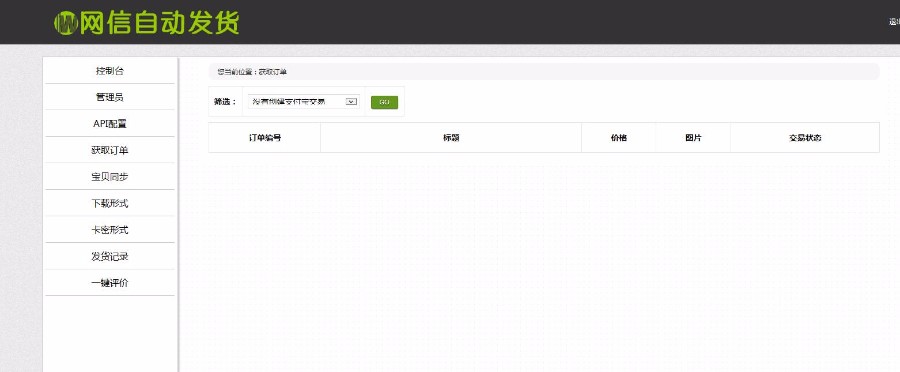Select 获取订单 in the sidebar
The image size is (900, 372).
pos(110,150)
